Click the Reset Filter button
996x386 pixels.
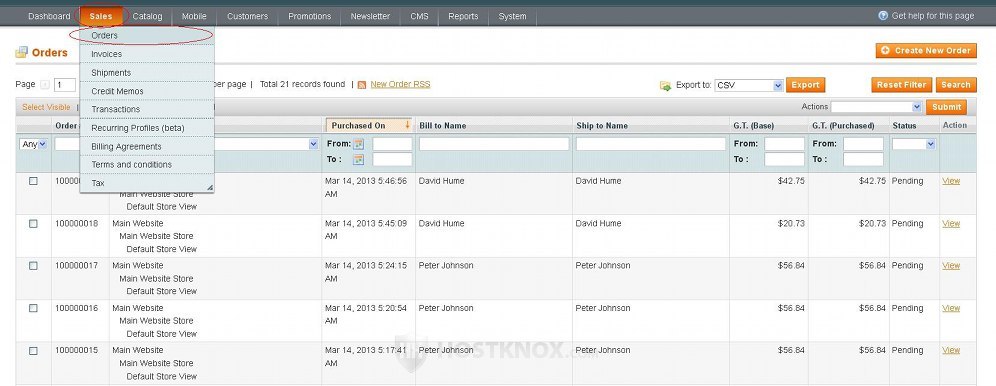(x=901, y=84)
